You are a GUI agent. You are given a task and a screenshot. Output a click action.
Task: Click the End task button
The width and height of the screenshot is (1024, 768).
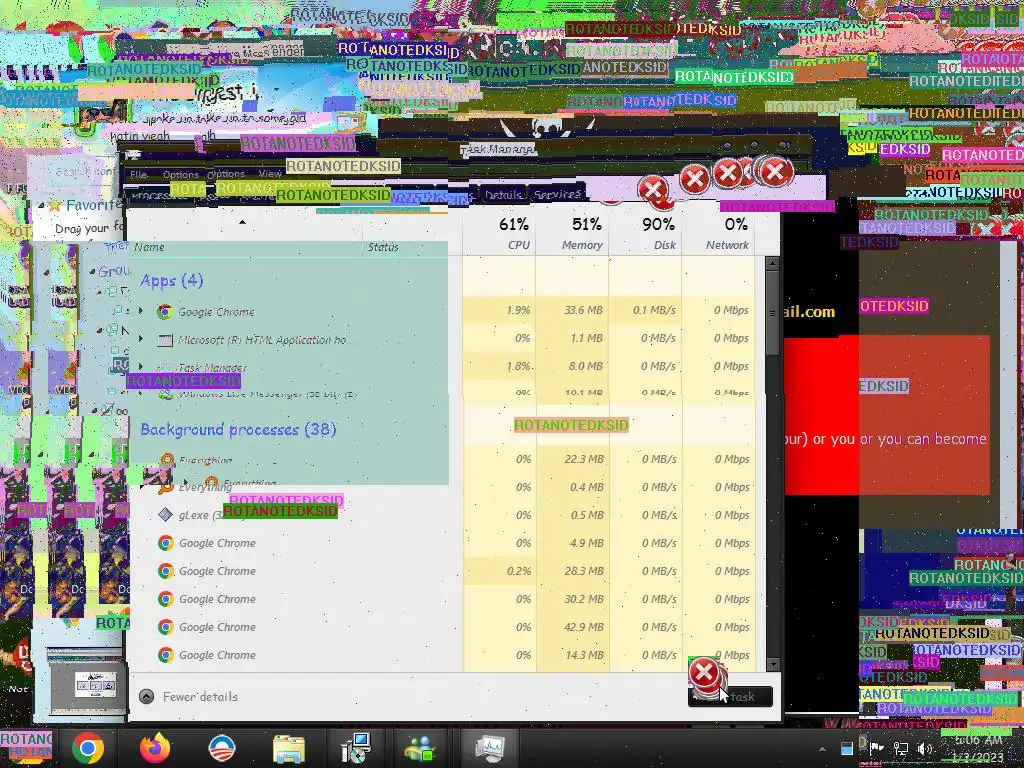(x=730, y=697)
